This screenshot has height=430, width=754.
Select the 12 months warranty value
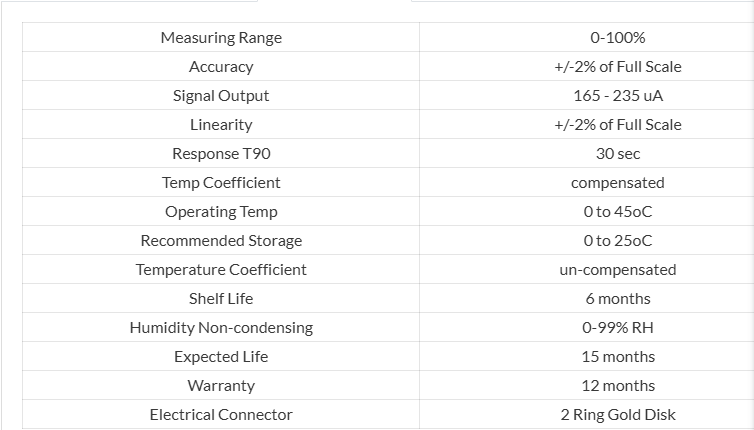click(618, 385)
